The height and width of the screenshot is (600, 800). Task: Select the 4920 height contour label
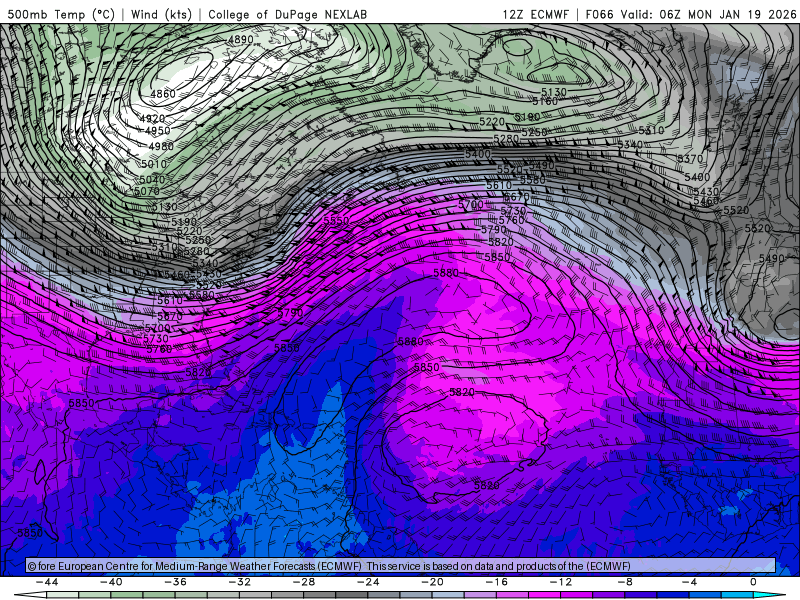point(152,119)
